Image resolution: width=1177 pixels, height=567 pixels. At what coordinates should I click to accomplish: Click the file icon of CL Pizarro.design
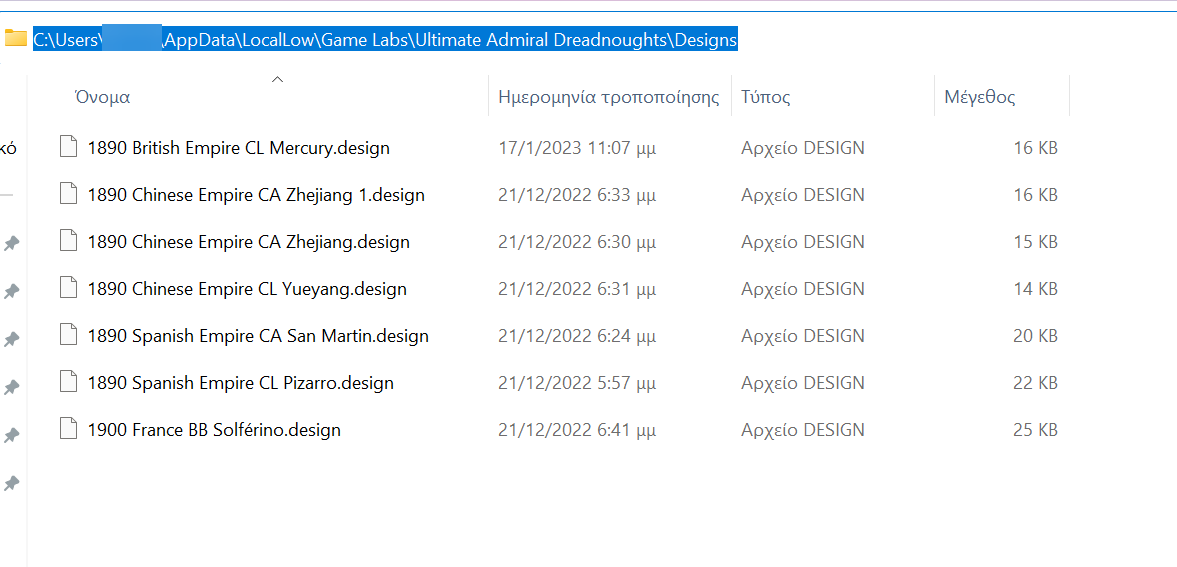pyautogui.click(x=68, y=382)
